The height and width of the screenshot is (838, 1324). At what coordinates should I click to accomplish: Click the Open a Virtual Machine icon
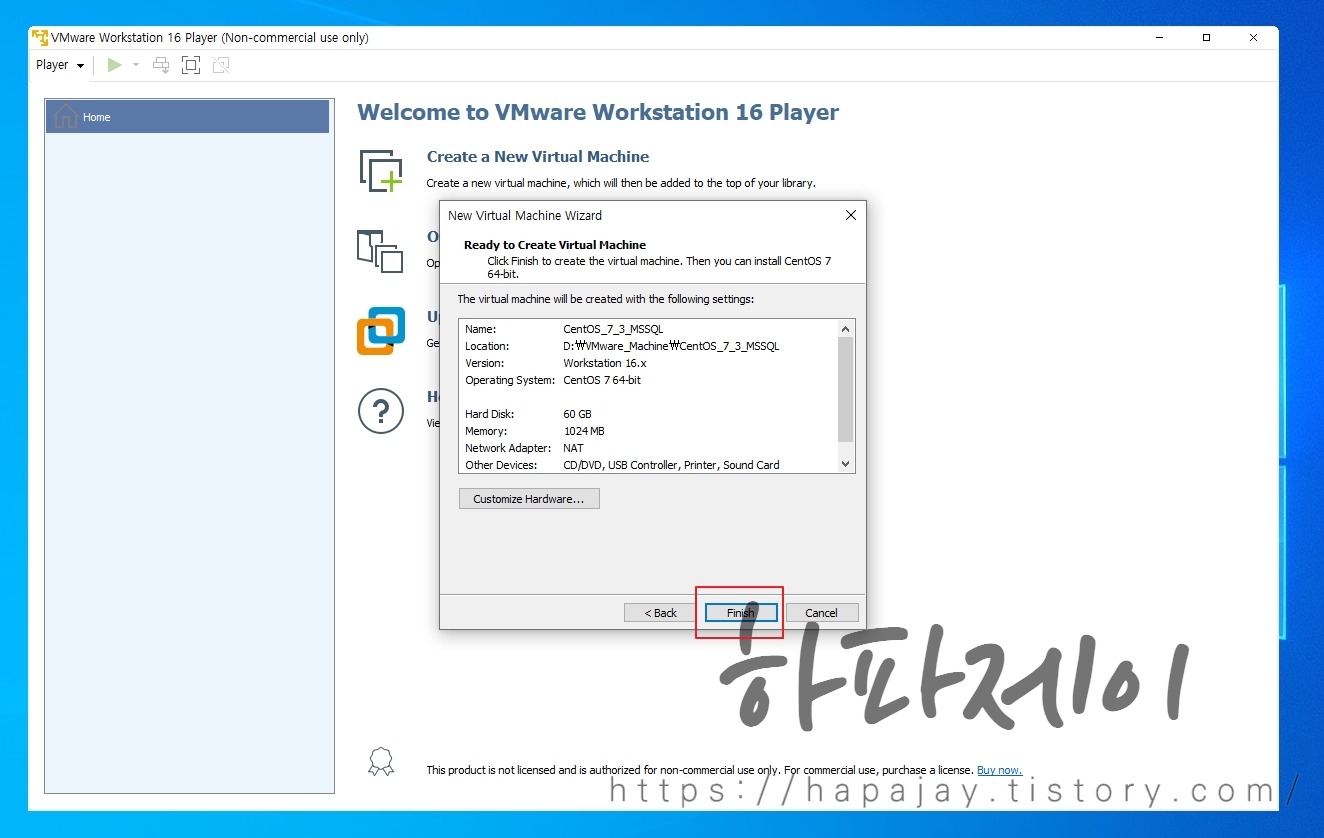tap(380, 250)
